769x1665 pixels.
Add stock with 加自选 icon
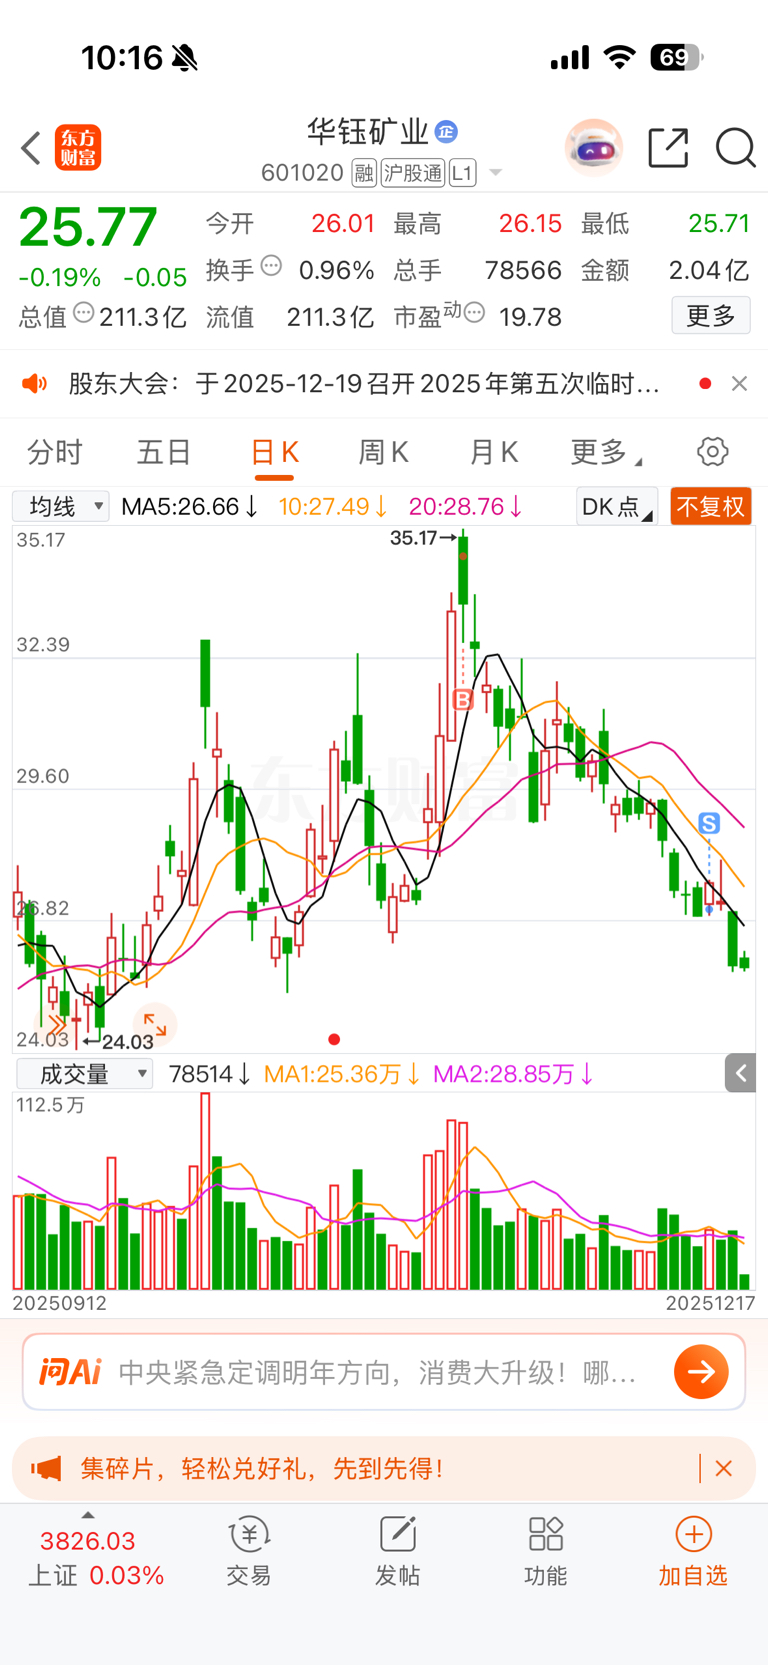[x=693, y=1552]
